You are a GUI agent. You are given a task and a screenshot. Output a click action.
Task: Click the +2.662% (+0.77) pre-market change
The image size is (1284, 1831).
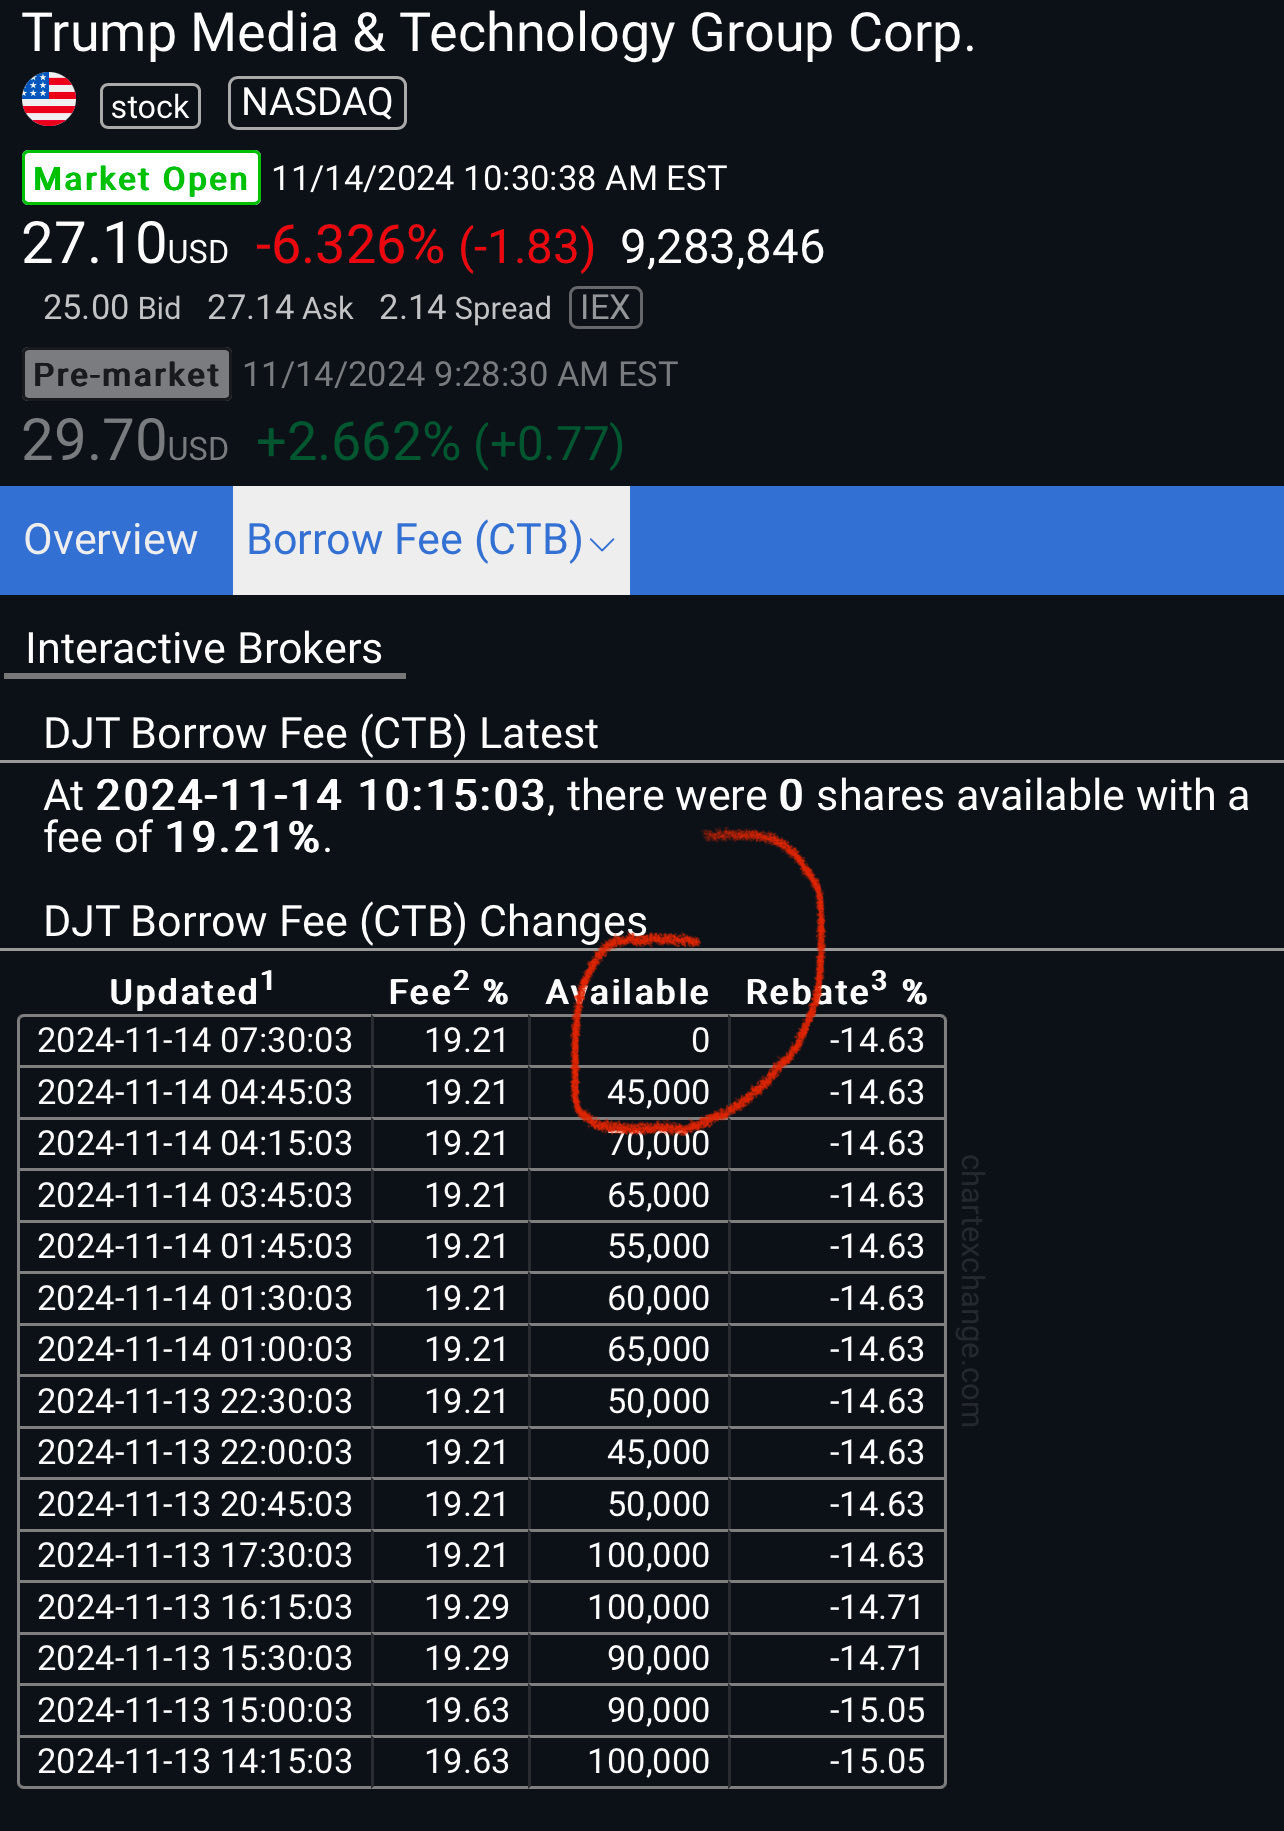440,443
